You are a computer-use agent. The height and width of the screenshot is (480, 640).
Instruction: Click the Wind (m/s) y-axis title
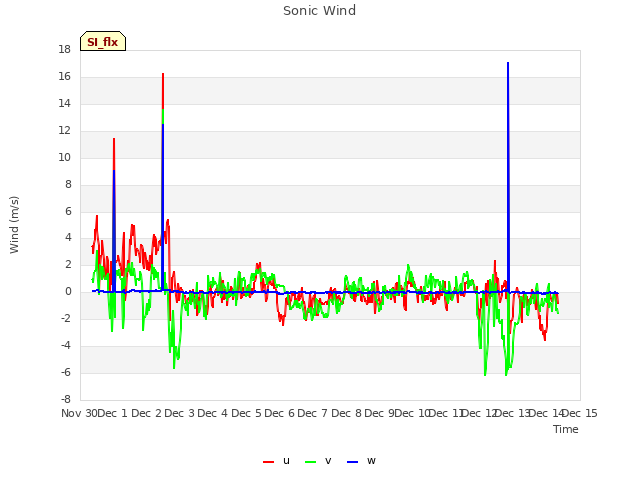click(x=14, y=225)
